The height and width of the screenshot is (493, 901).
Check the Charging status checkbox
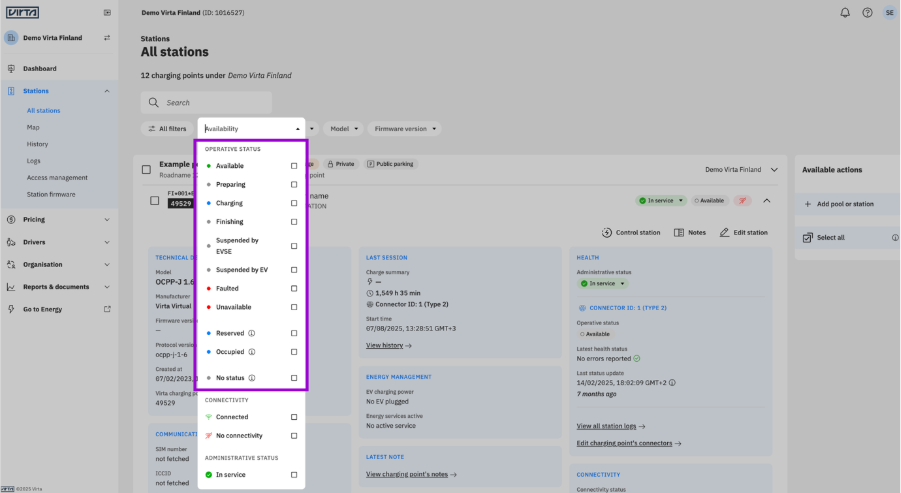294,203
